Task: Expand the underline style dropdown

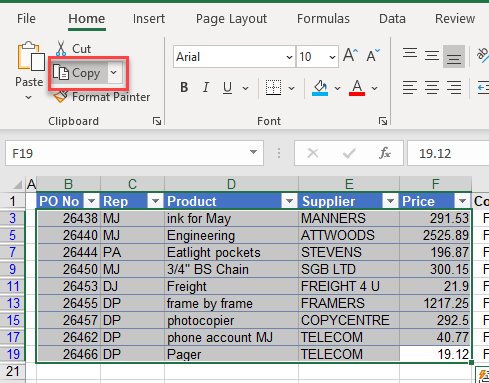Action: coord(246,88)
